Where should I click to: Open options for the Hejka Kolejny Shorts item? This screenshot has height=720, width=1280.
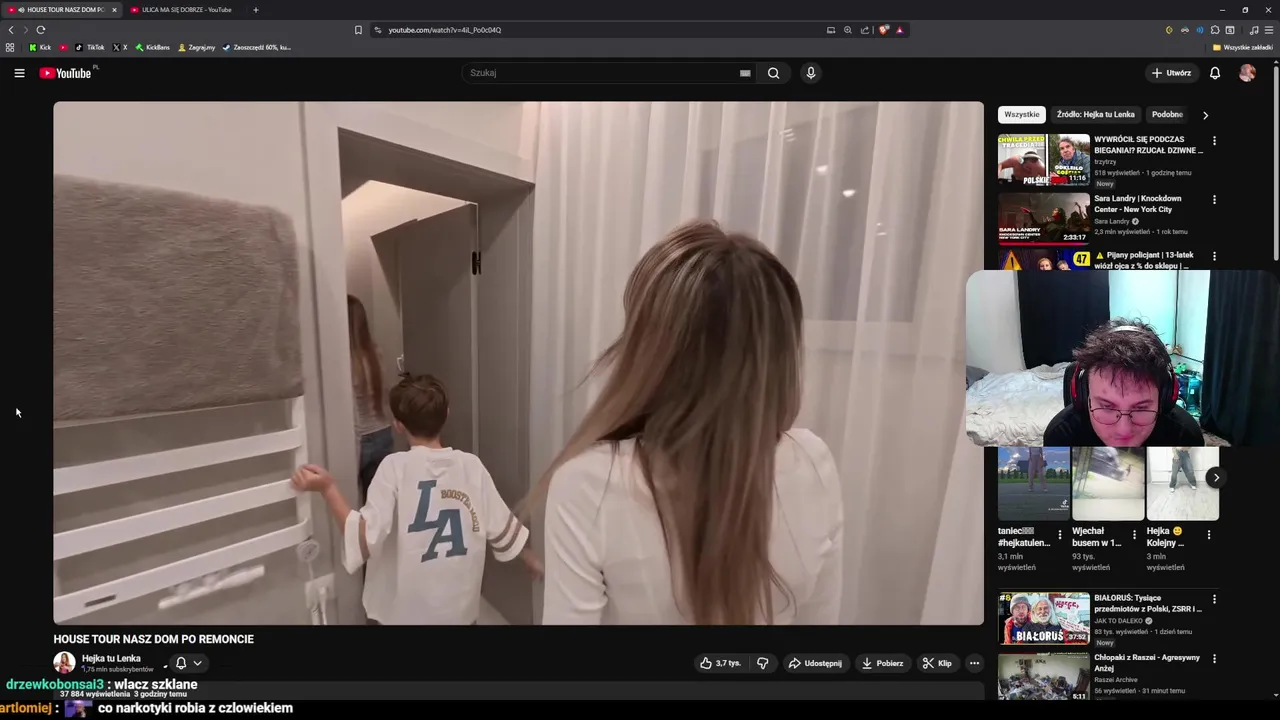(1209, 535)
